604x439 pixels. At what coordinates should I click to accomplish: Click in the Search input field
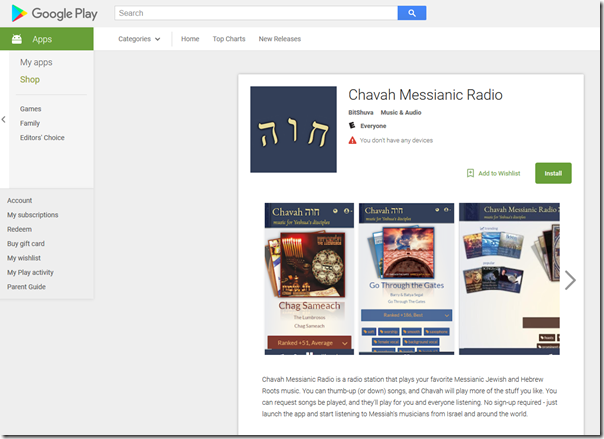[256, 13]
